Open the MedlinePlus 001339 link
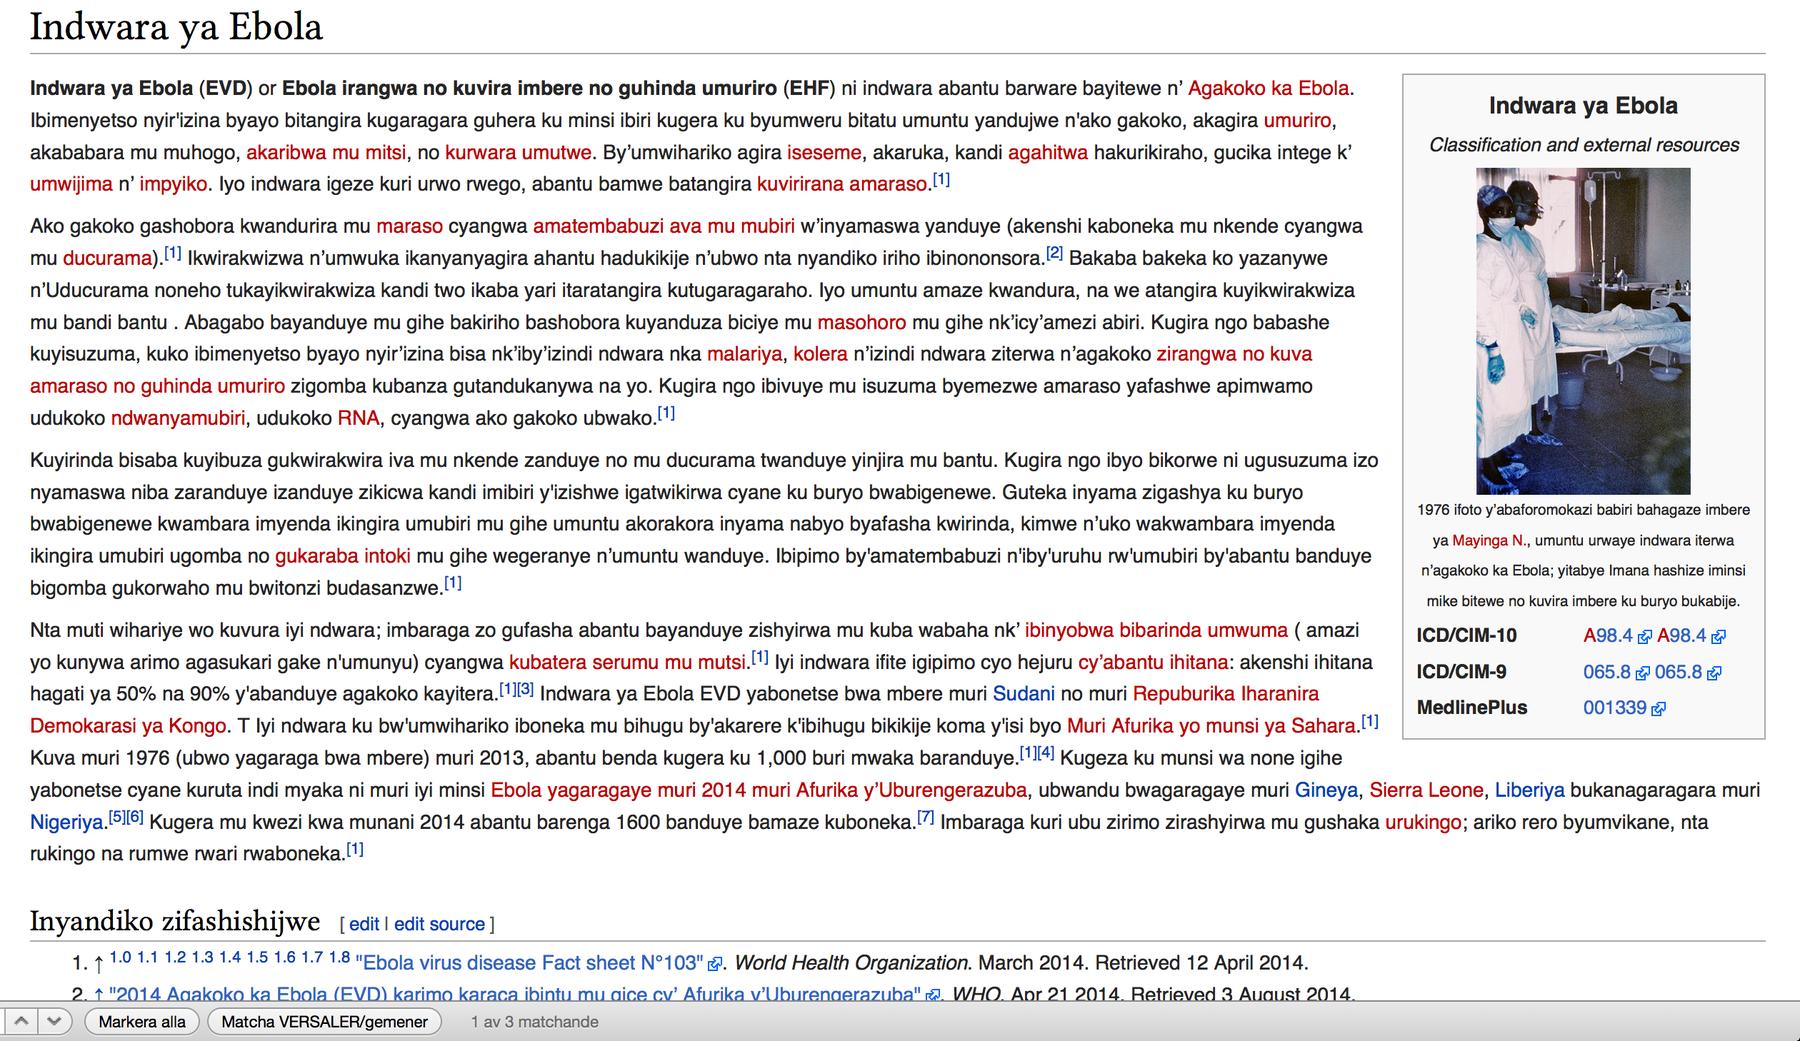This screenshot has height=1041, width=1800. 1614,708
